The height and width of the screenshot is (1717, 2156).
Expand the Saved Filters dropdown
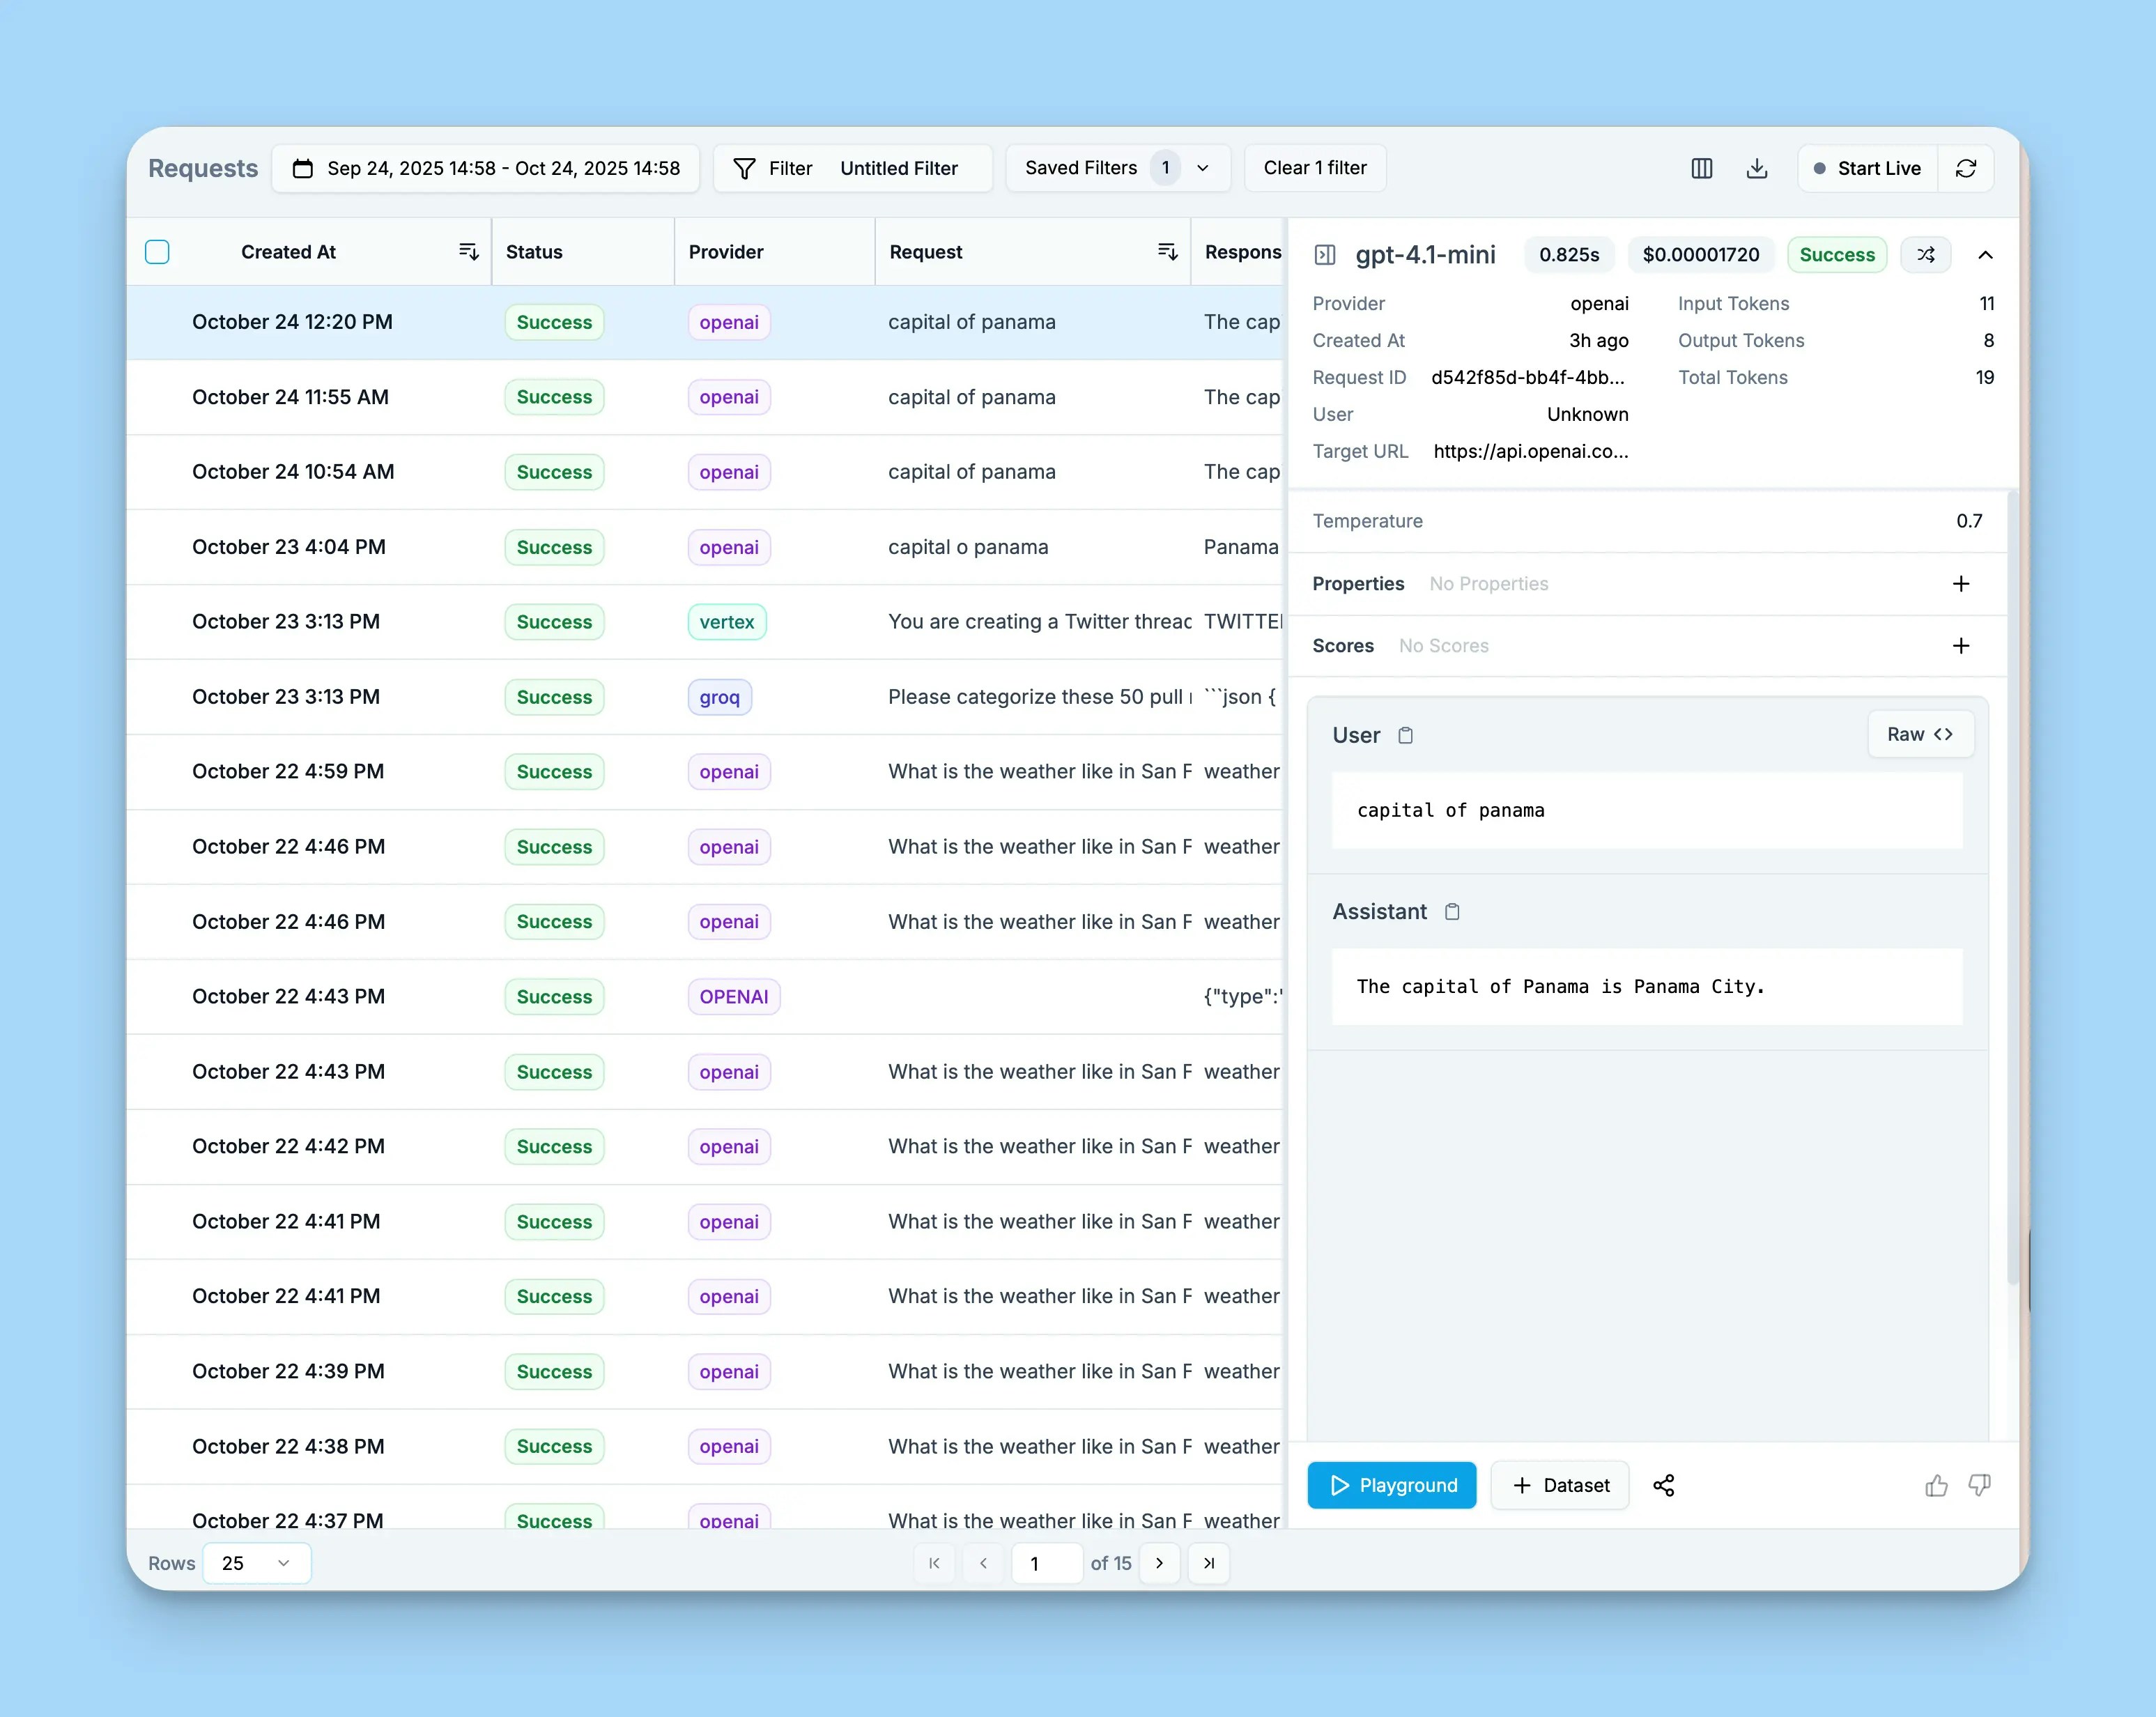[x=1202, y=168]
